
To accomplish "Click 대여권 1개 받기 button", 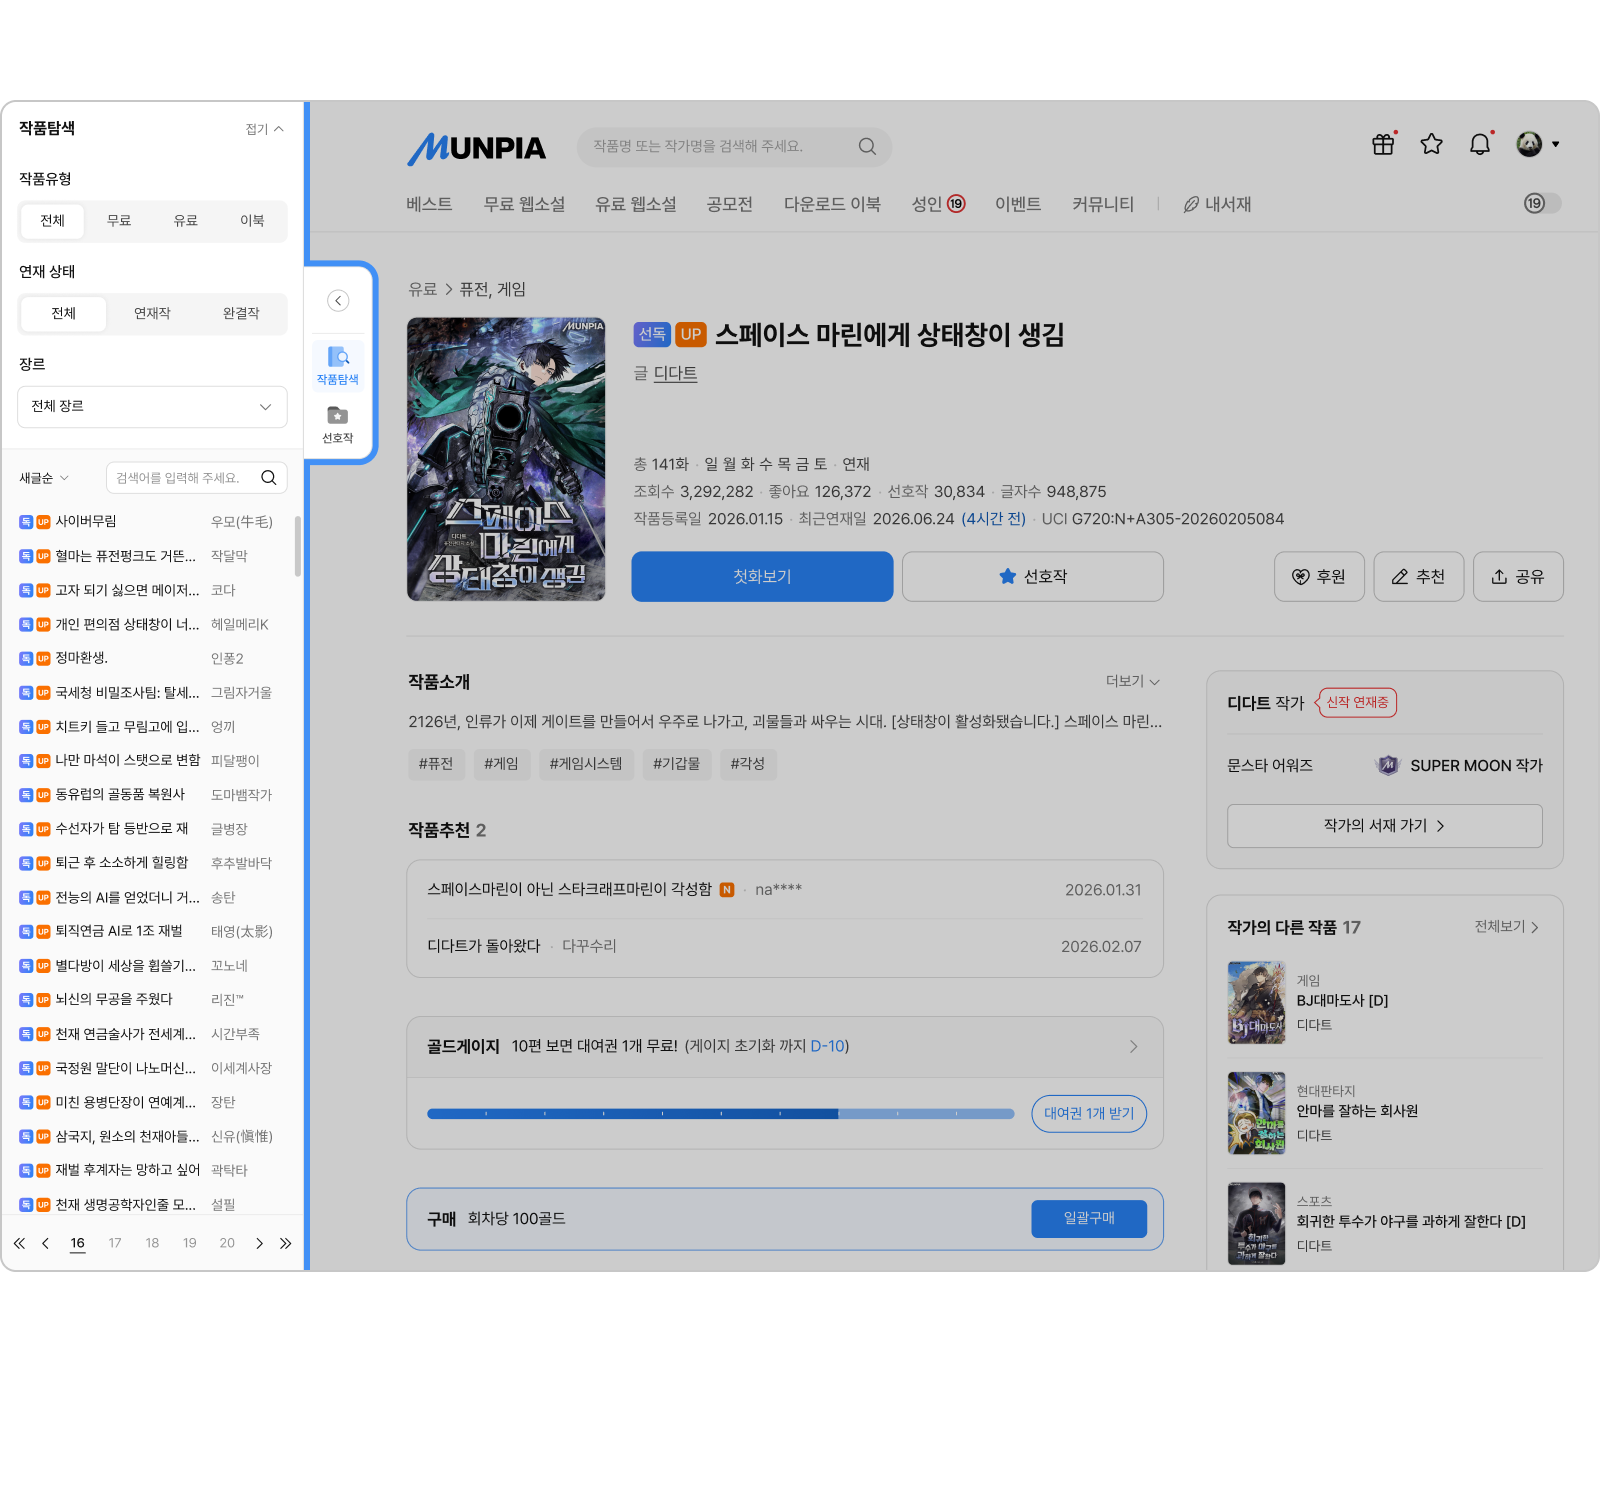I will point(1089,1114).
